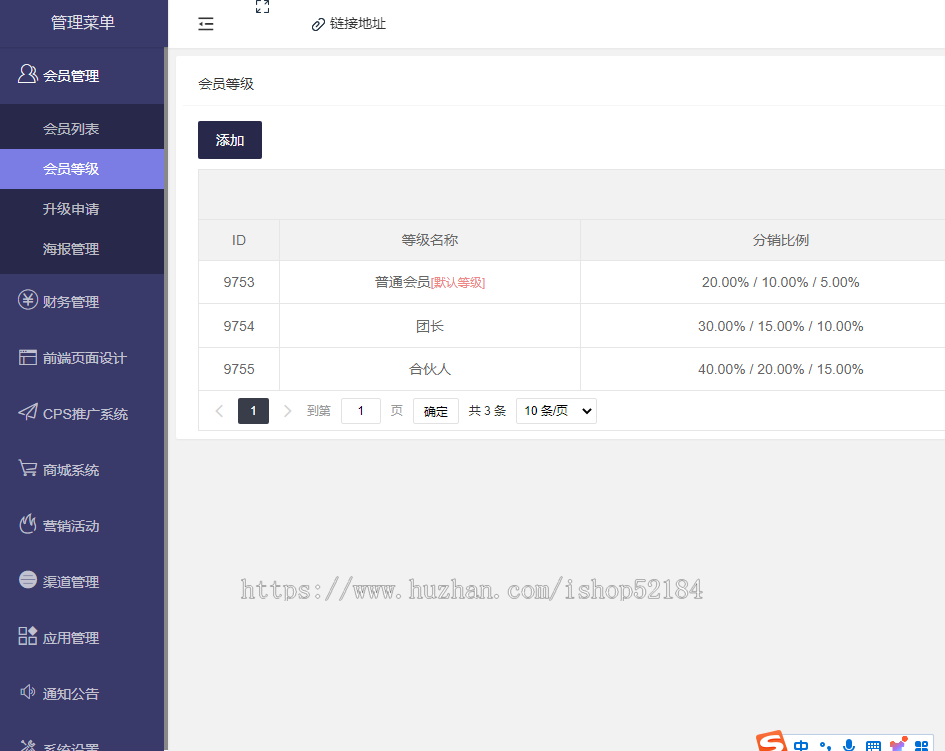
Task: Click the 确定 pagination button
Action: [x=436, y=411]
